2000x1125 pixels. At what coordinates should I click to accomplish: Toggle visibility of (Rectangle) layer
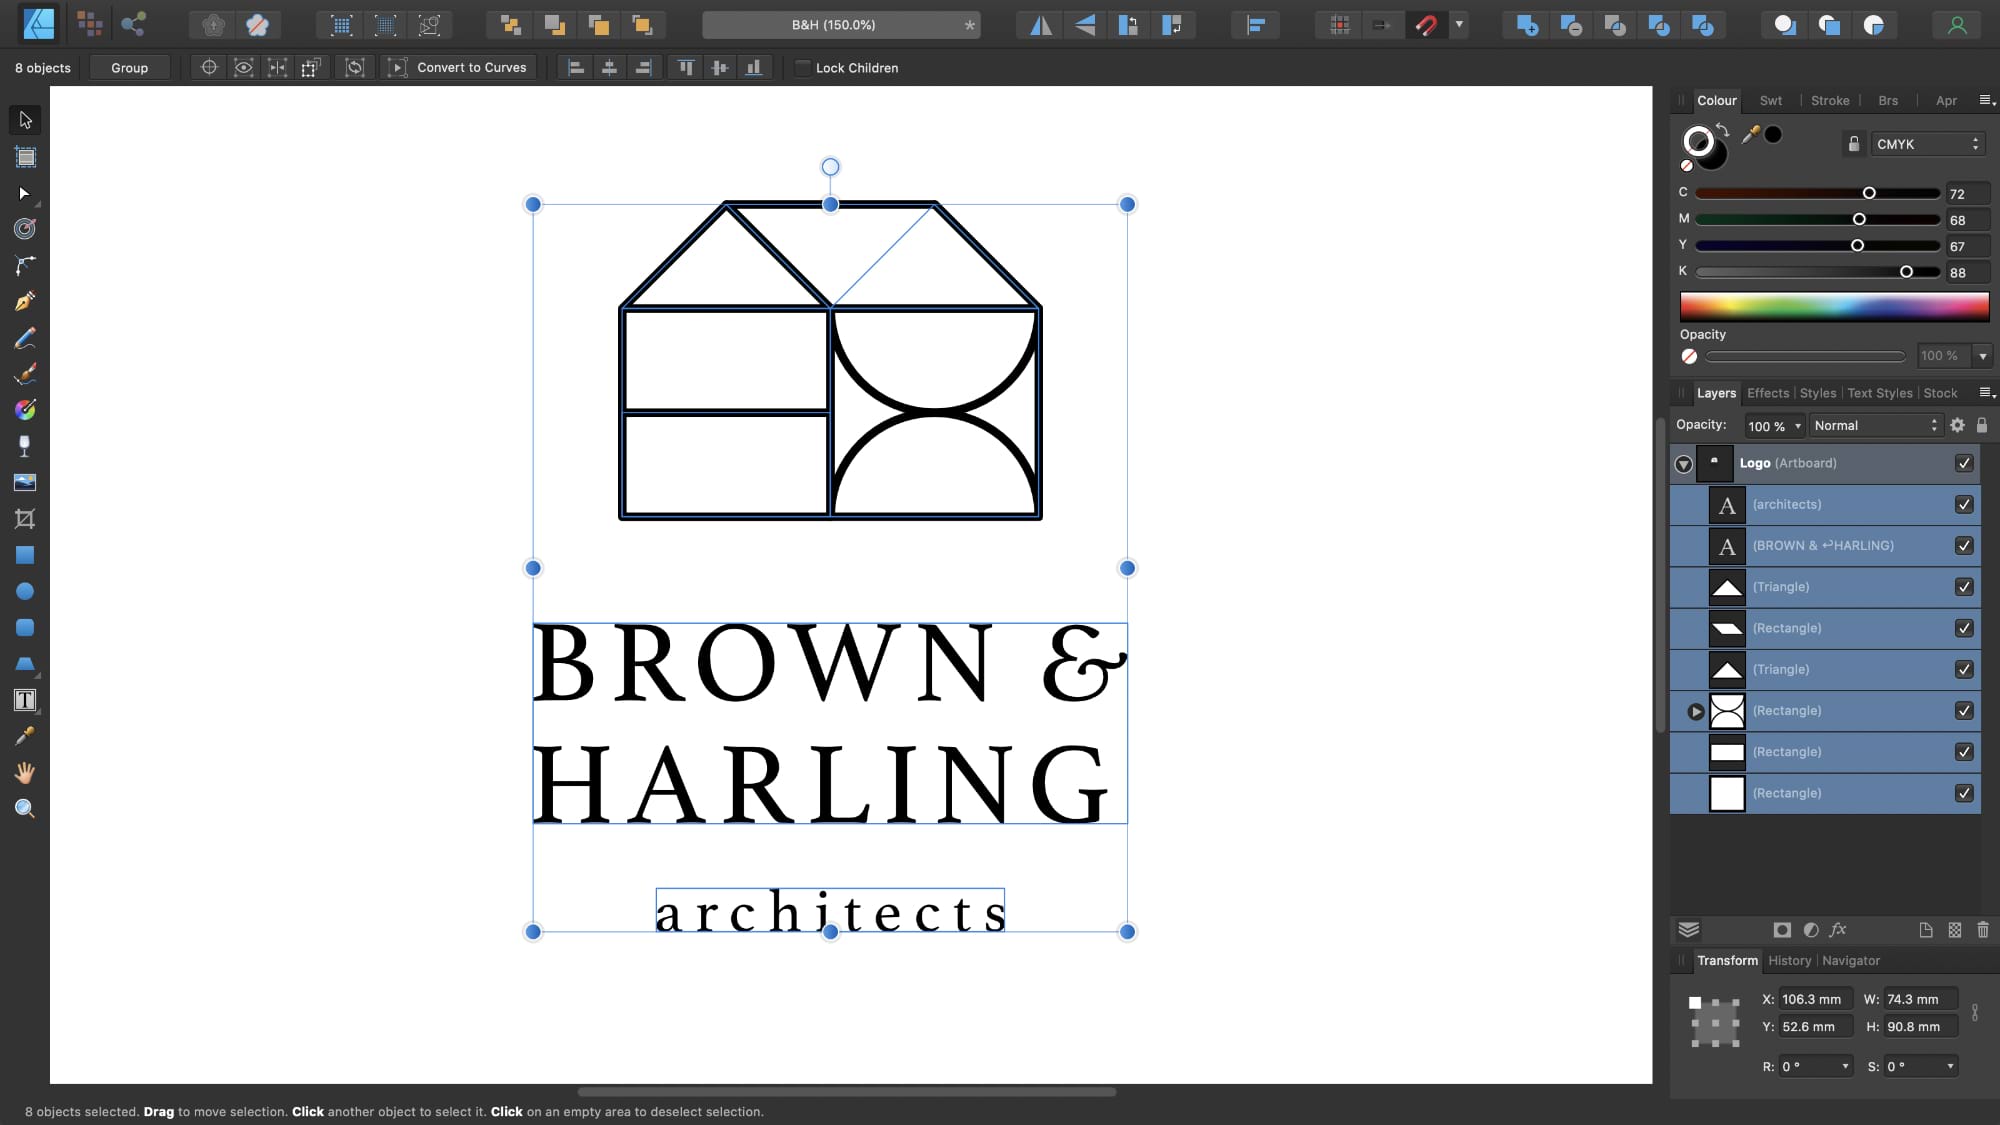tap(1968, 628)
